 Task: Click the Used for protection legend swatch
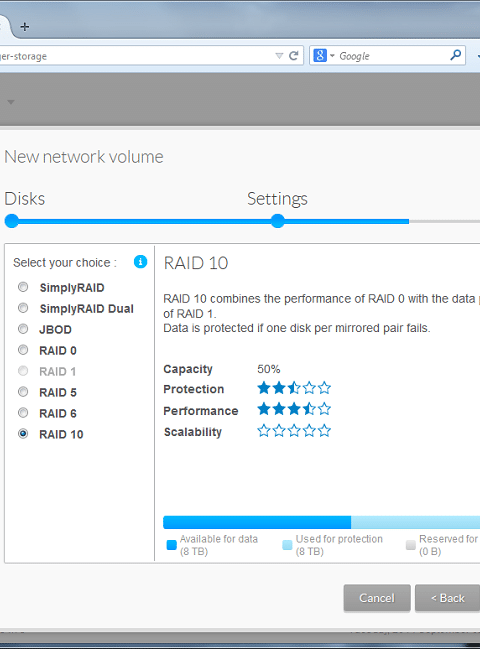click(x=287, y=545)
